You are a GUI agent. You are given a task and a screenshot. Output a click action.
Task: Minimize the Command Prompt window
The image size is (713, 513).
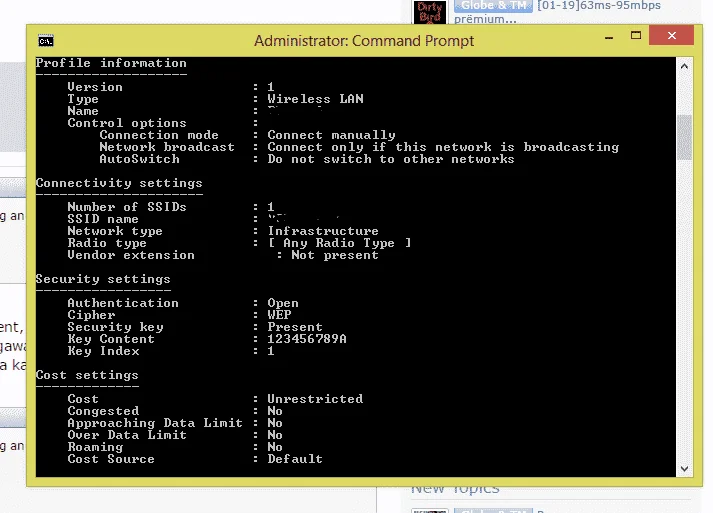point(609,38)
